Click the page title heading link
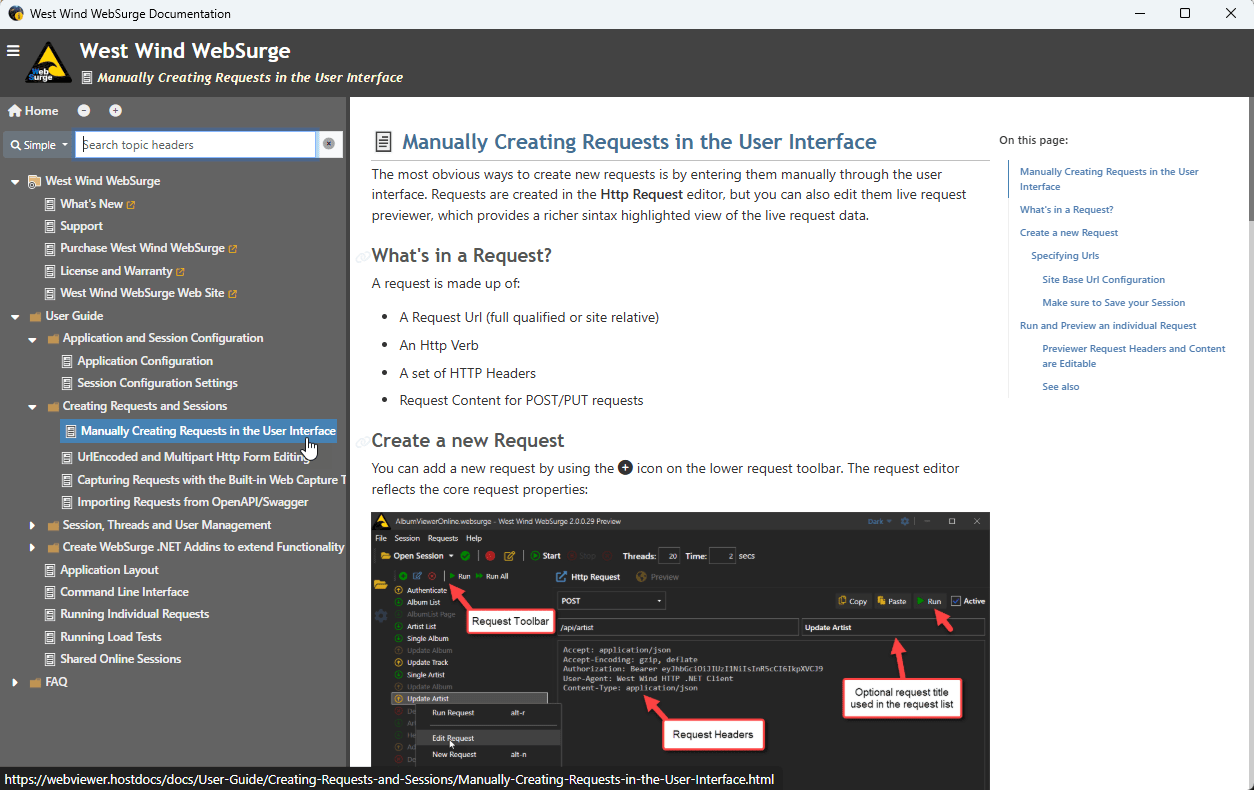Image resolution: width=1254 pixels, height=790 pixels. pos(639,142)
